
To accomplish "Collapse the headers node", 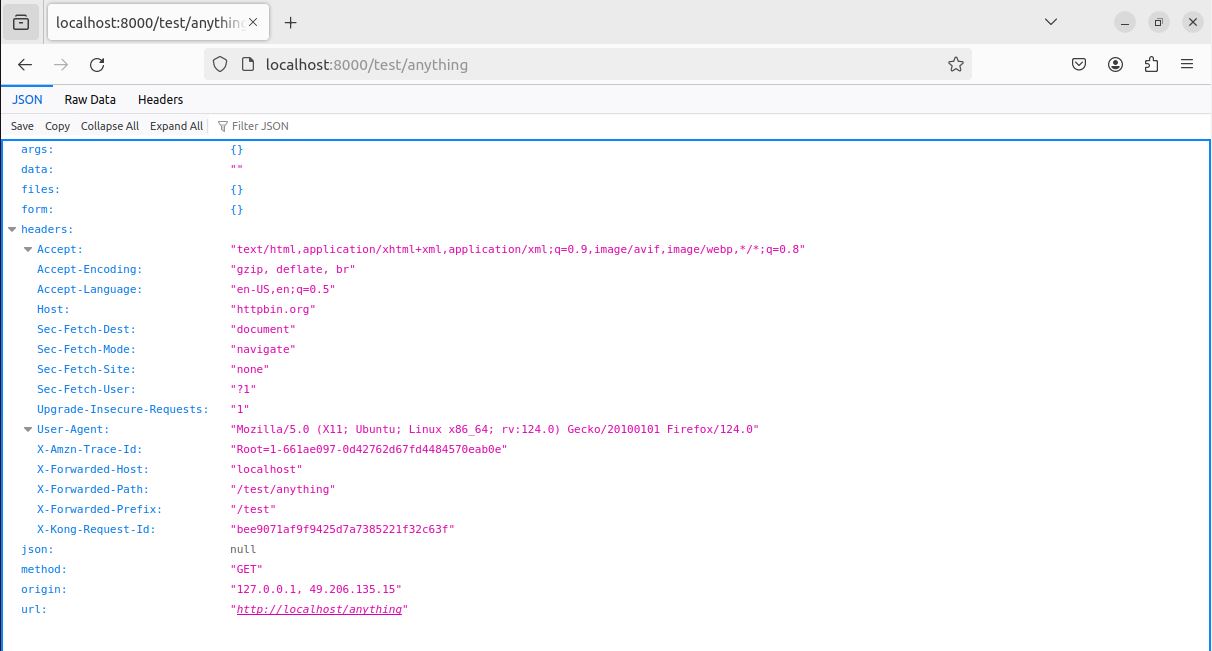I will 13,229.
